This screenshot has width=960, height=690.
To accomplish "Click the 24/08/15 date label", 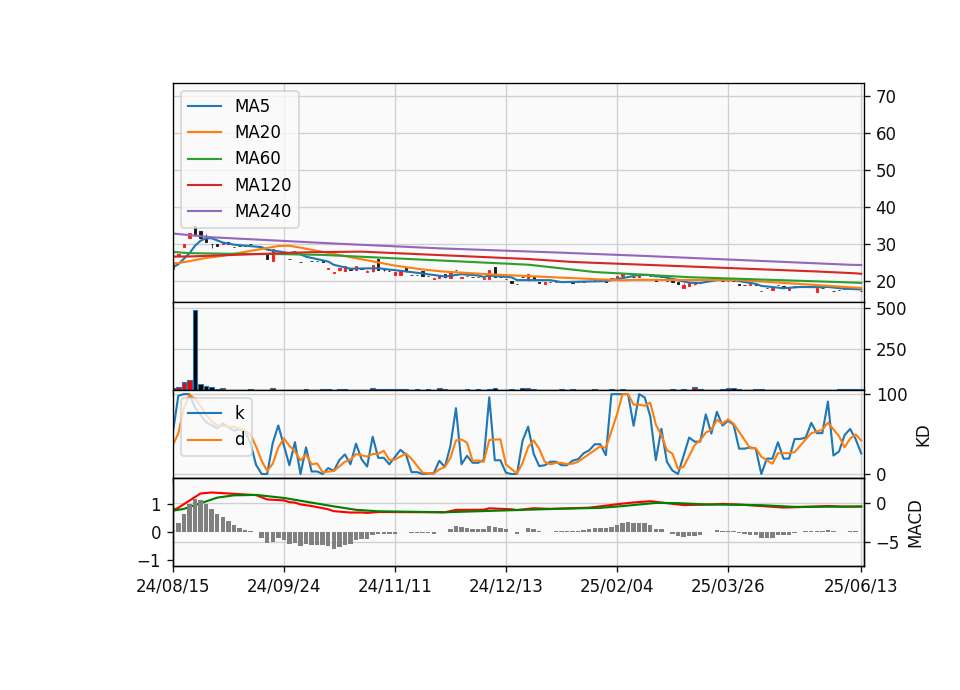I will pos(173,586).
